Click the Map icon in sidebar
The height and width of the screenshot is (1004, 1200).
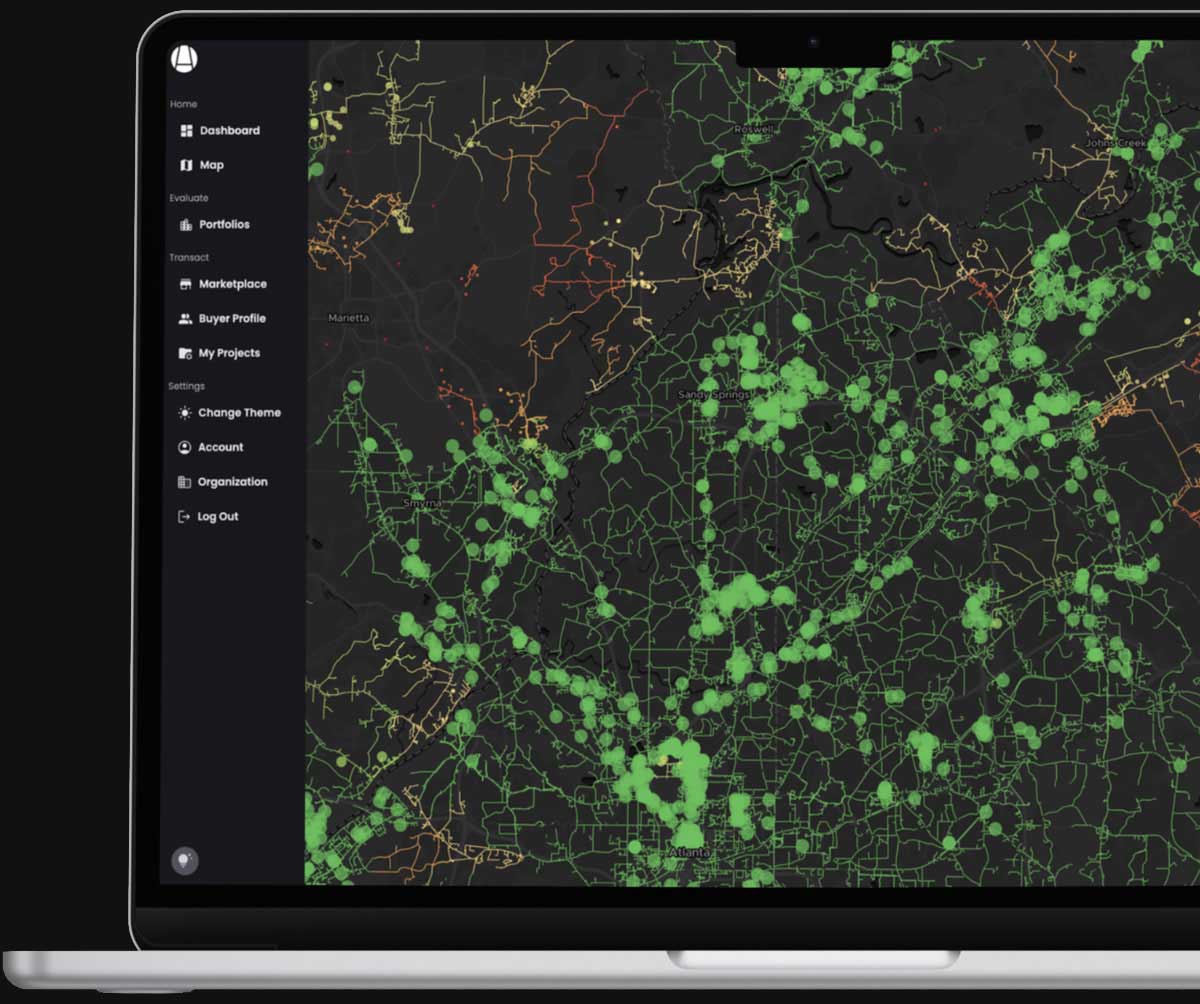click(x=186, y=165)
